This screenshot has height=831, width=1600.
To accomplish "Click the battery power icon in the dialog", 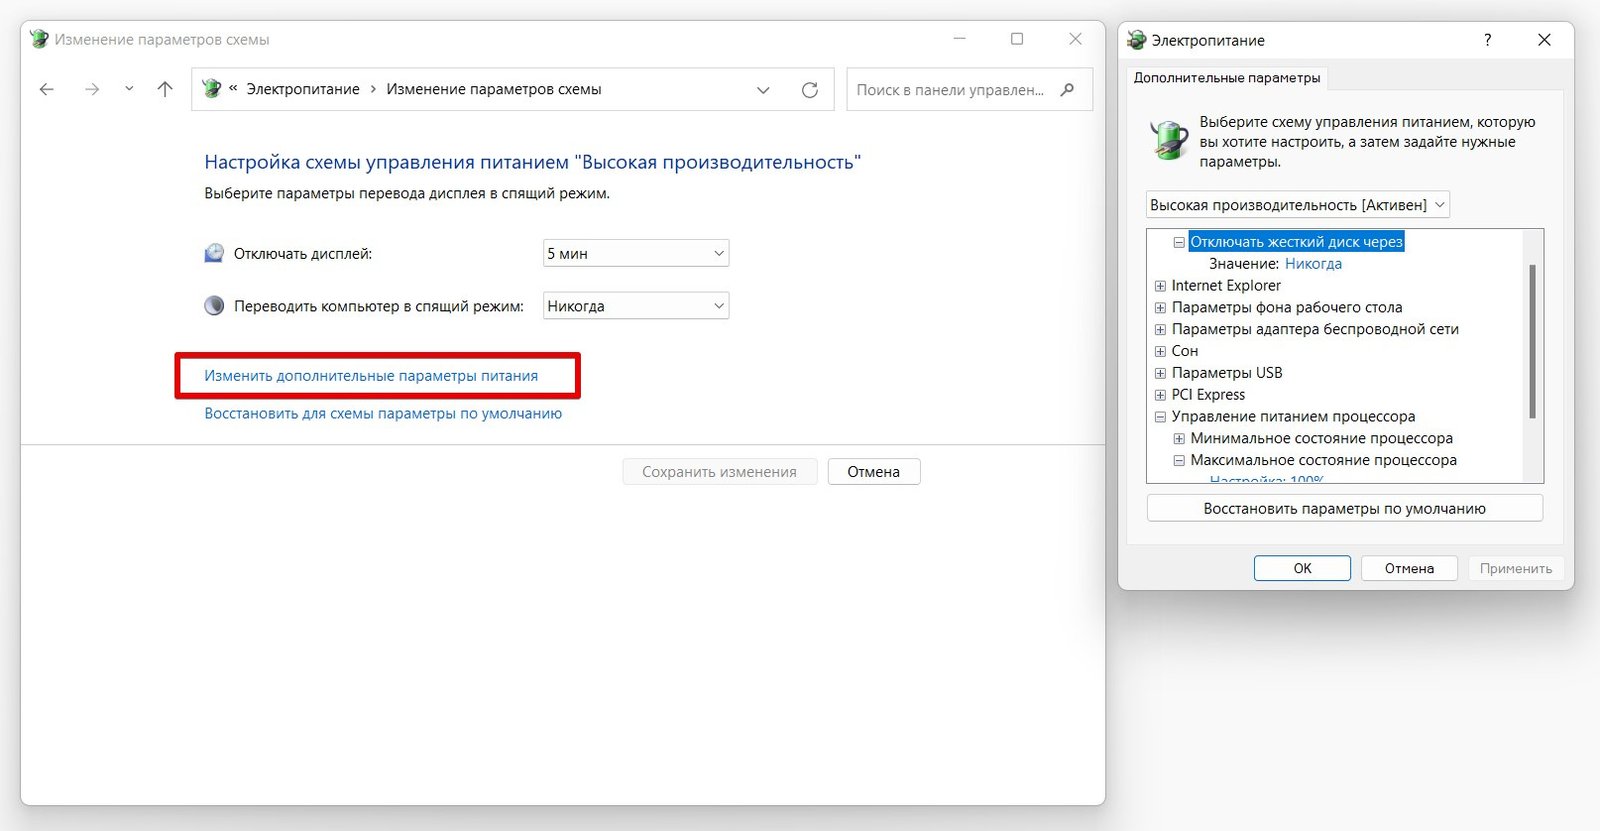I will [1168, 140].
